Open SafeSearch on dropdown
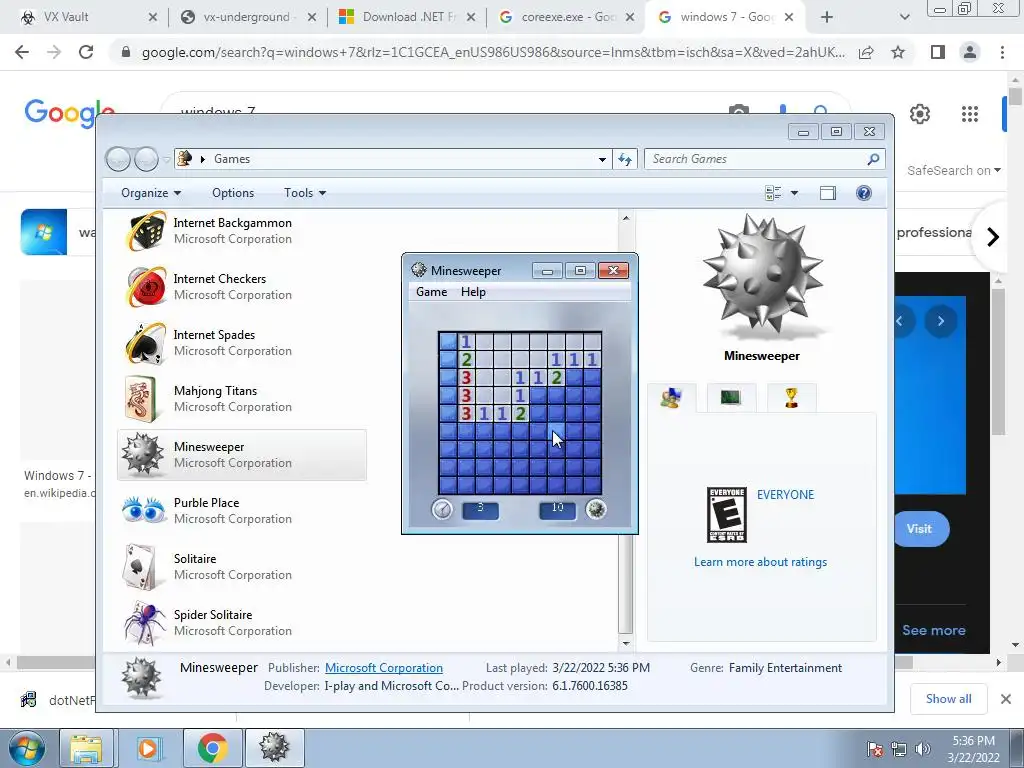 coord(953,170)
